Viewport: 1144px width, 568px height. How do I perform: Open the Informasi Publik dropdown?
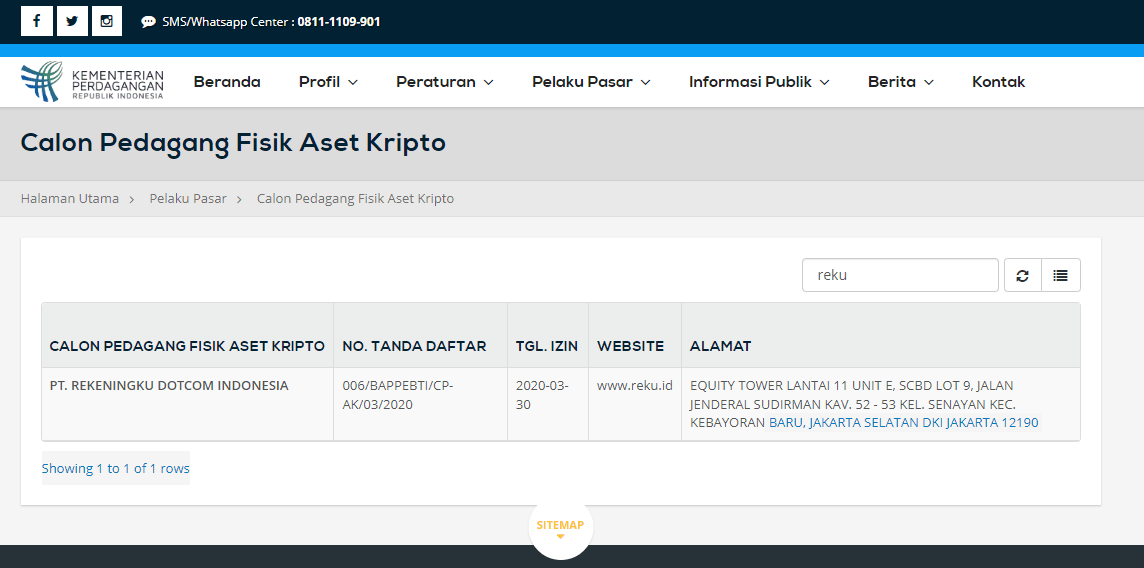759,82
